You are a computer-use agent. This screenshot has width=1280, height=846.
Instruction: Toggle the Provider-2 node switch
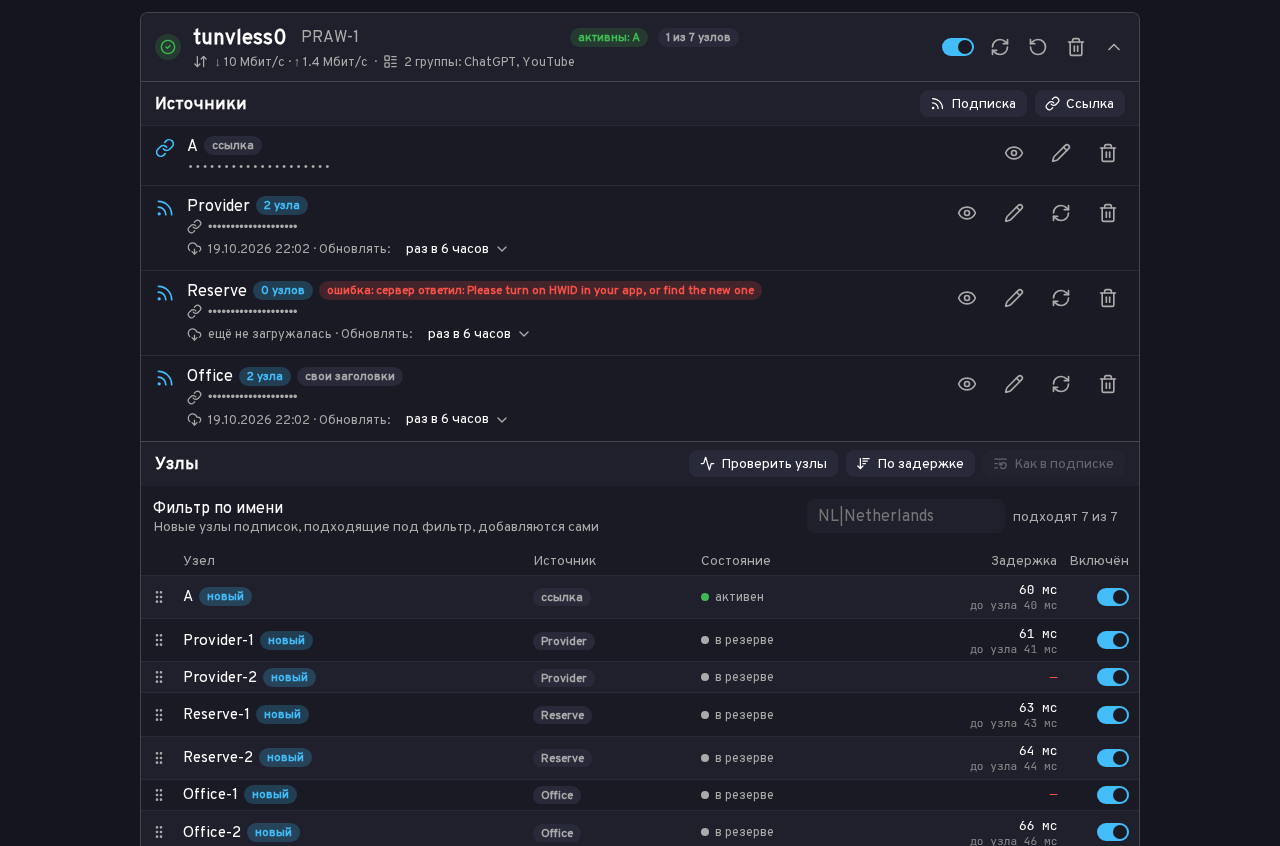point(1113,677)
